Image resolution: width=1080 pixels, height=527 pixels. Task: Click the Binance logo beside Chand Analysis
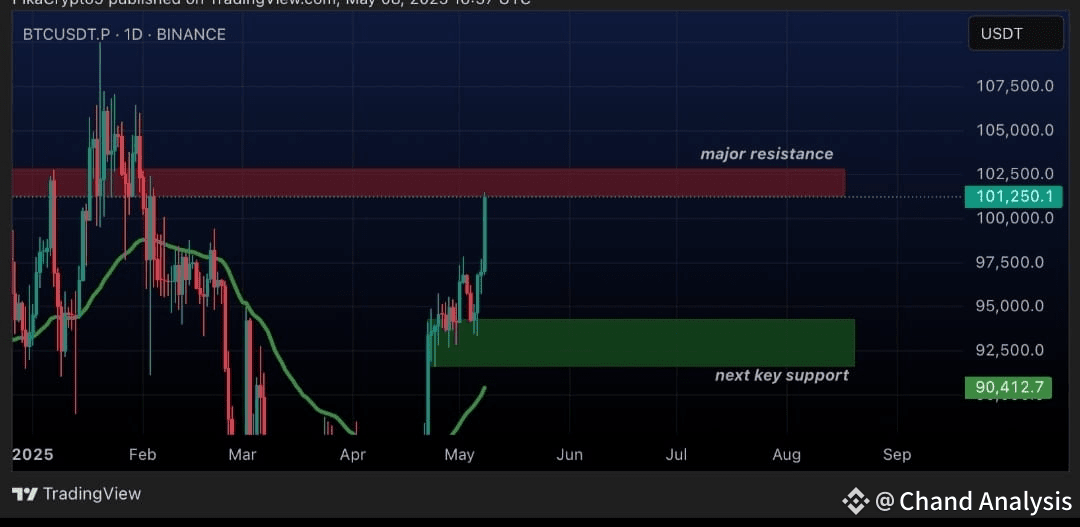tap(856, 502)
